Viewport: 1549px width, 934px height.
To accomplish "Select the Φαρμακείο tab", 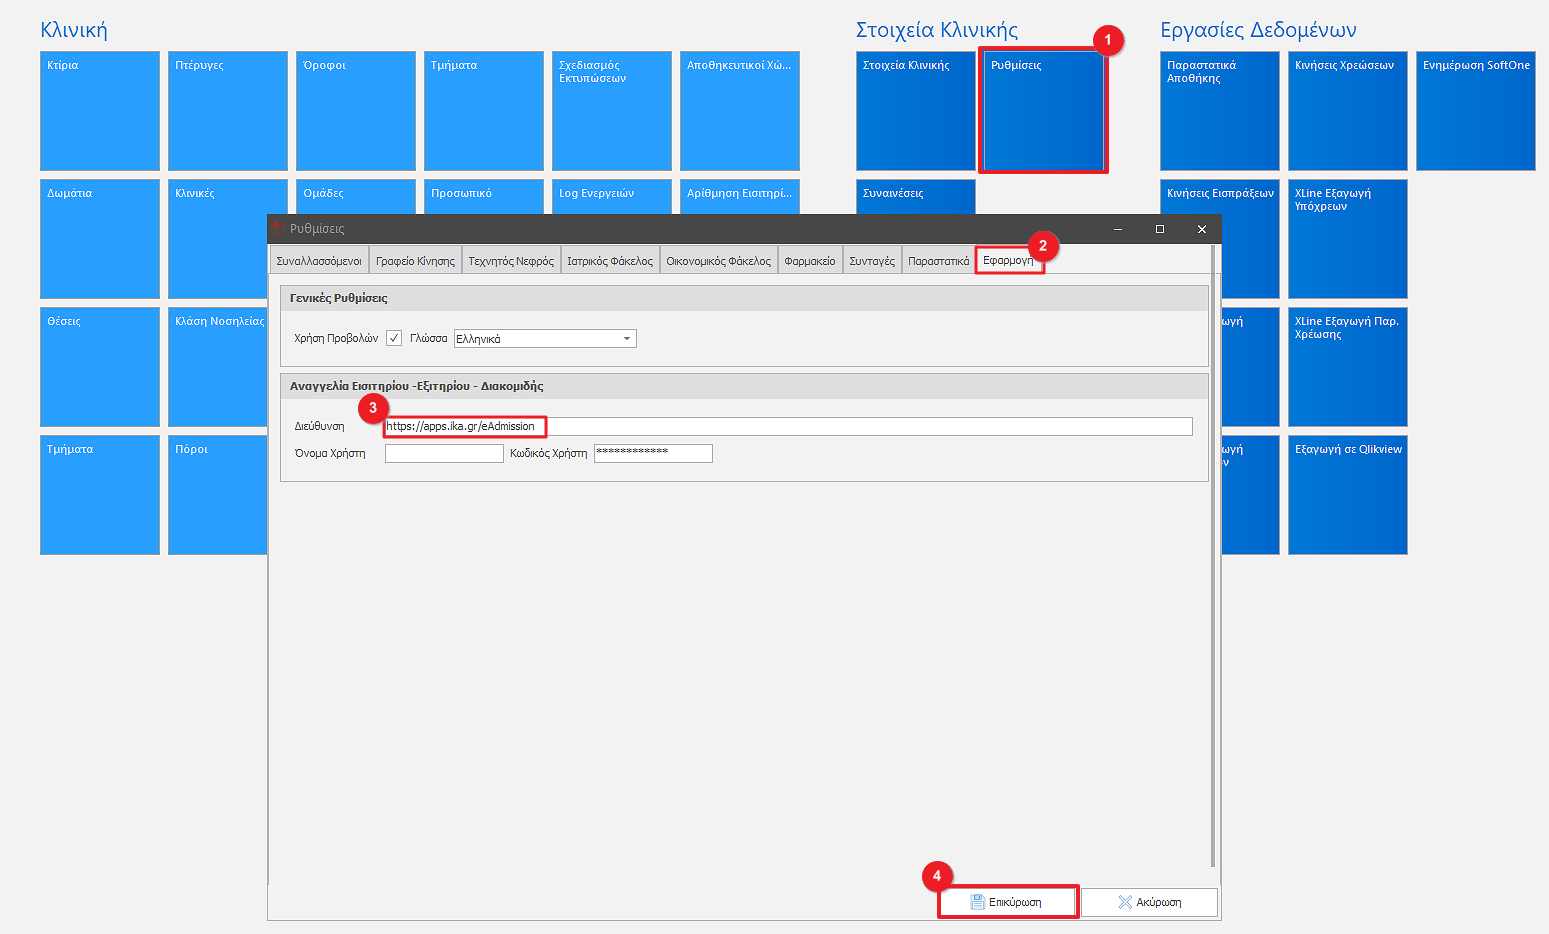I will (x=809, y=261).
